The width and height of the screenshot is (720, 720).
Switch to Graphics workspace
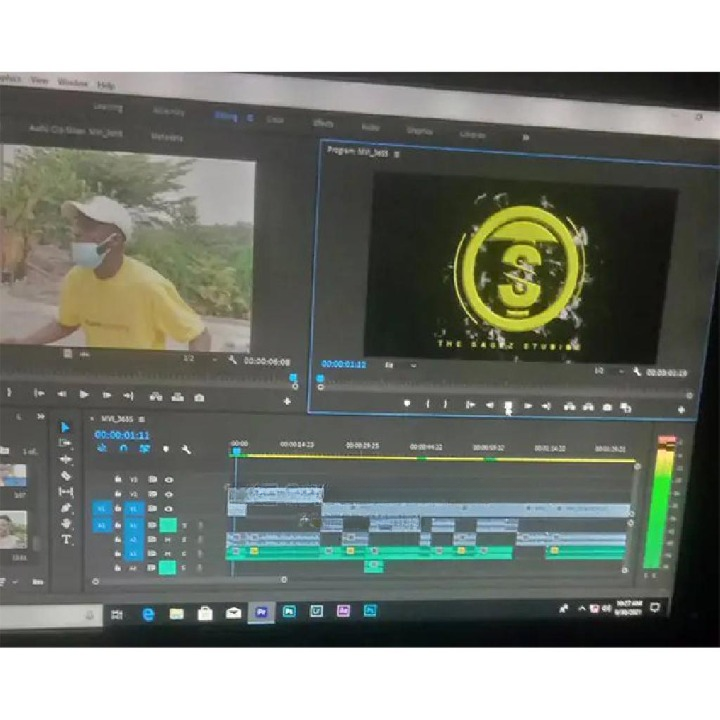(420, 131)
